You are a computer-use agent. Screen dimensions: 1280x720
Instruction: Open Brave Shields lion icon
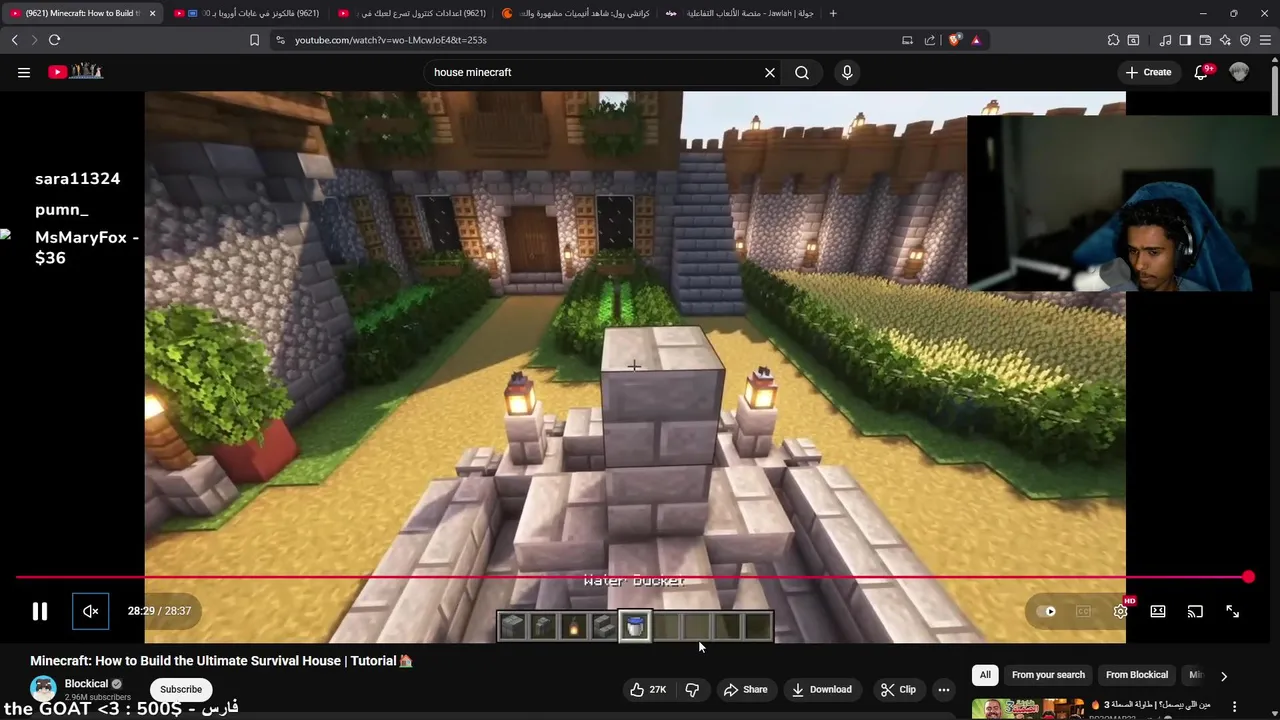955,40
